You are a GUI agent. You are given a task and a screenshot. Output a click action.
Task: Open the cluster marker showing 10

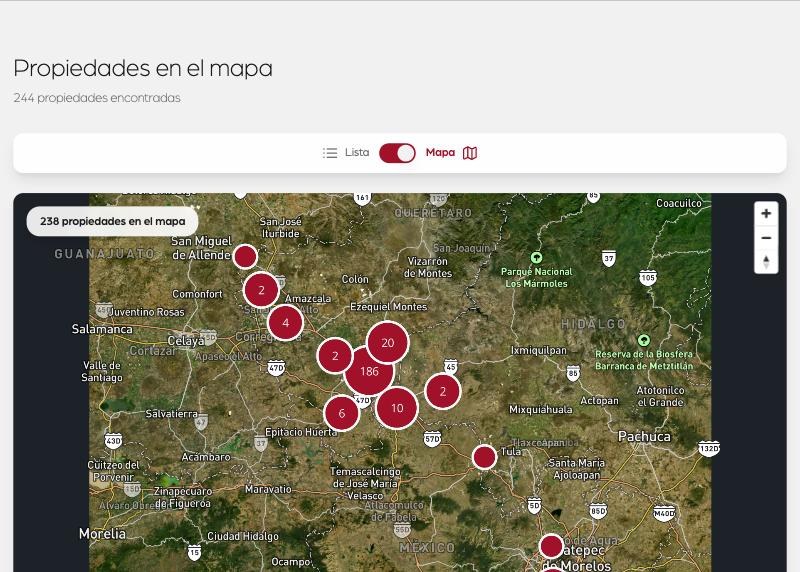pos(397,408)
